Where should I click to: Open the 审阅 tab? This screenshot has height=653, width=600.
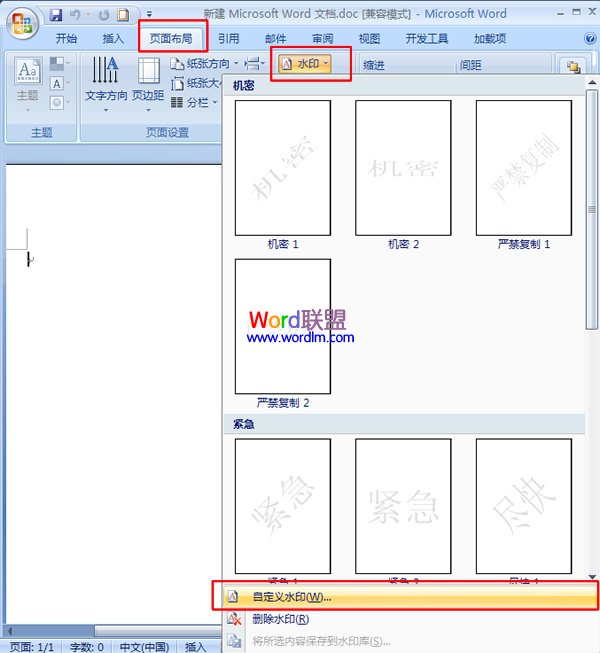pos(323,39)
